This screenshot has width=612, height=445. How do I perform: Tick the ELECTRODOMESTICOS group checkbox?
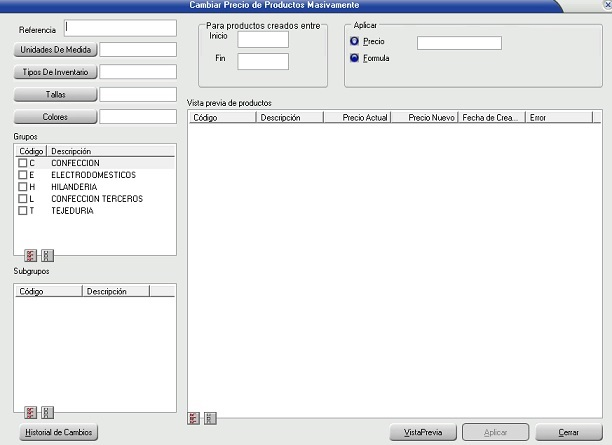coord(23,175)
